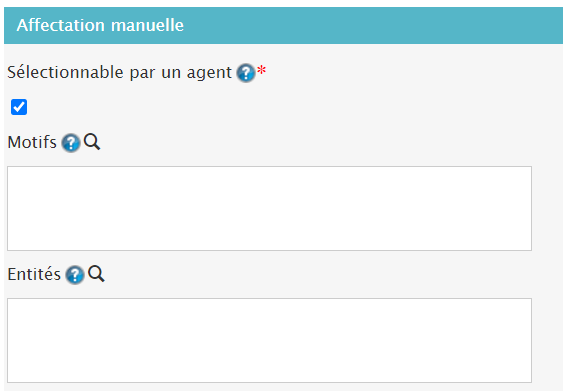Show the Entités help question mark
This screenshot has height=391, width=563.
coord(75,275)
